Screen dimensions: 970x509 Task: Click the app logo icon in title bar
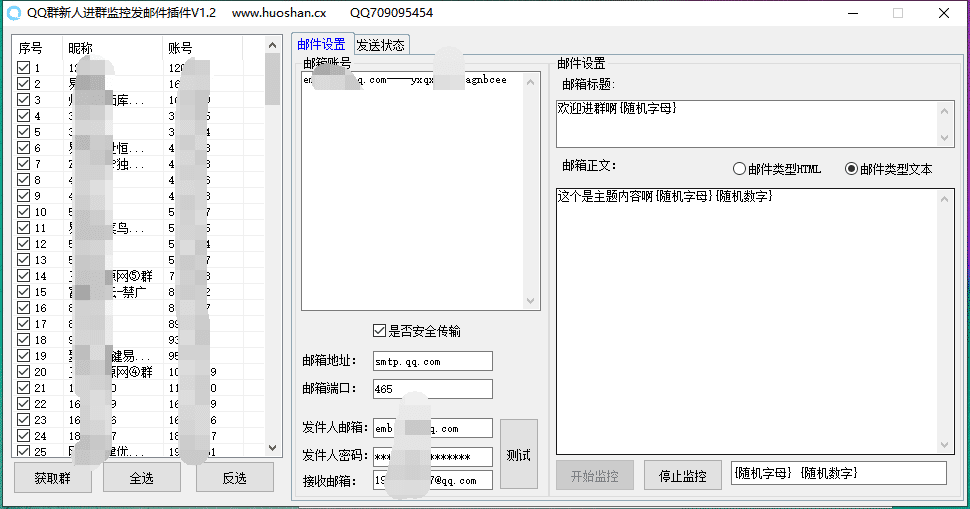pyautogui.click(x=14, y=13)
